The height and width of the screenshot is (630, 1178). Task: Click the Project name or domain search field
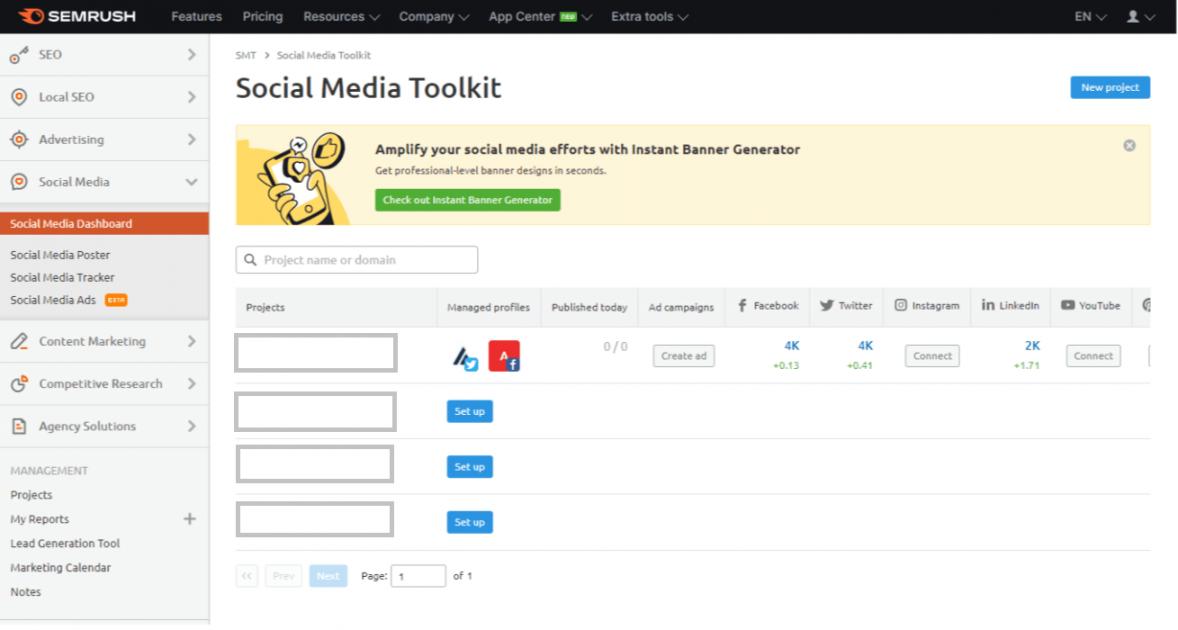[357, 260]
